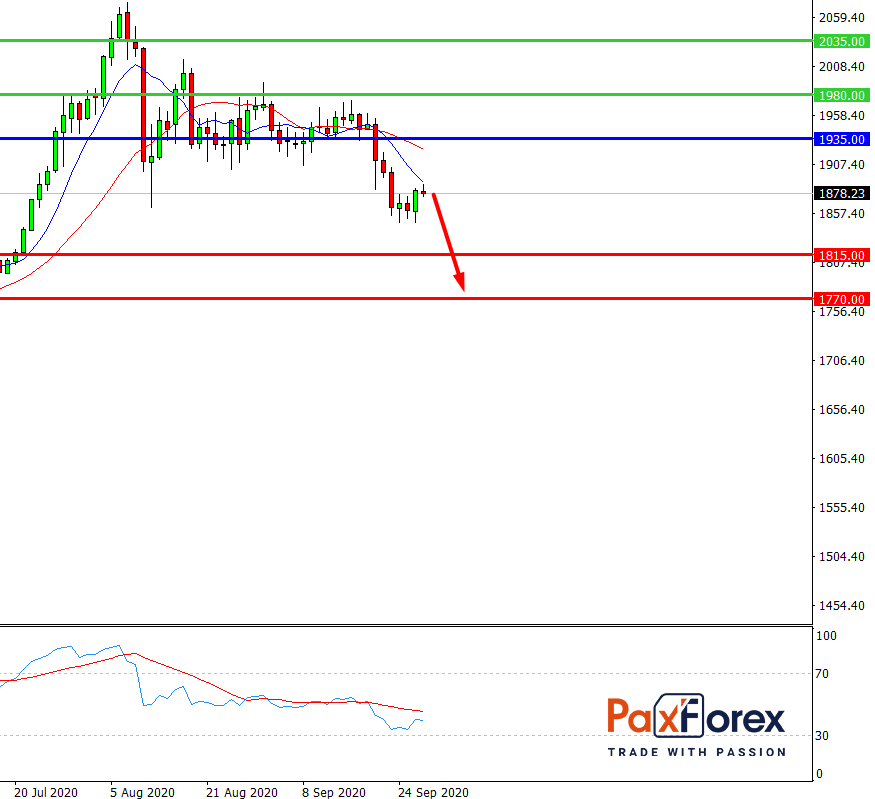Click the 21 Aug 2020 date label
Viewport: 875px width, 799px height.
[242, 792]
